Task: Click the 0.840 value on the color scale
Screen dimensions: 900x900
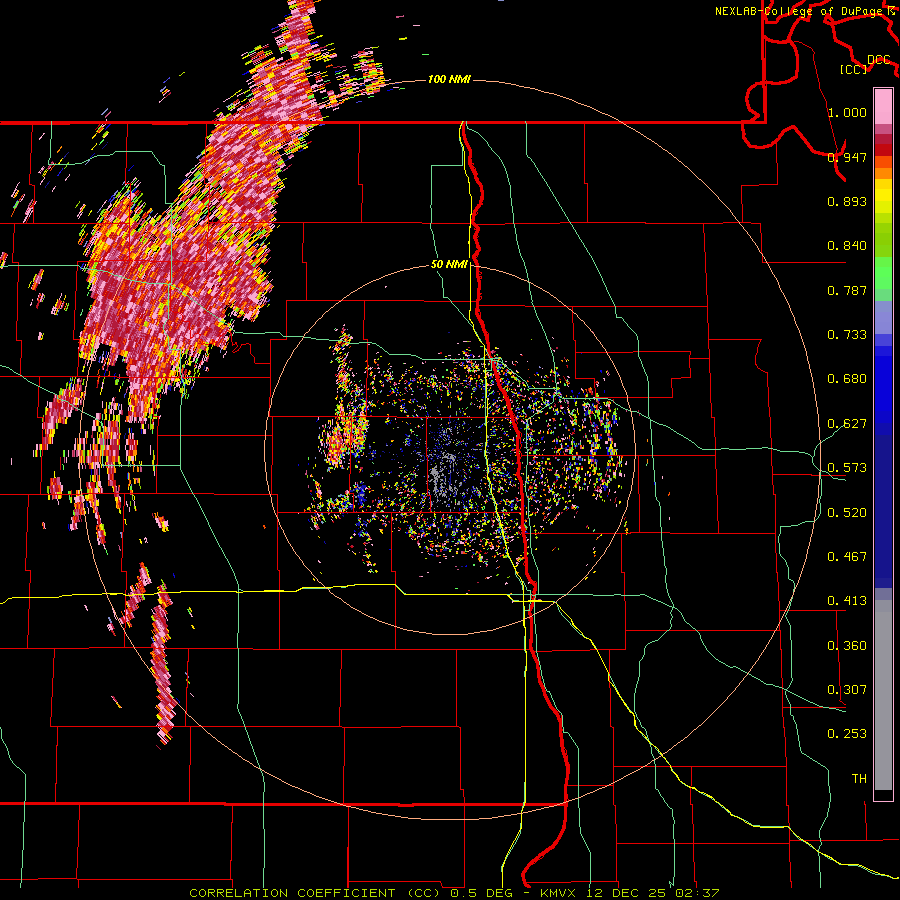Action: click(x=847, y=246)
